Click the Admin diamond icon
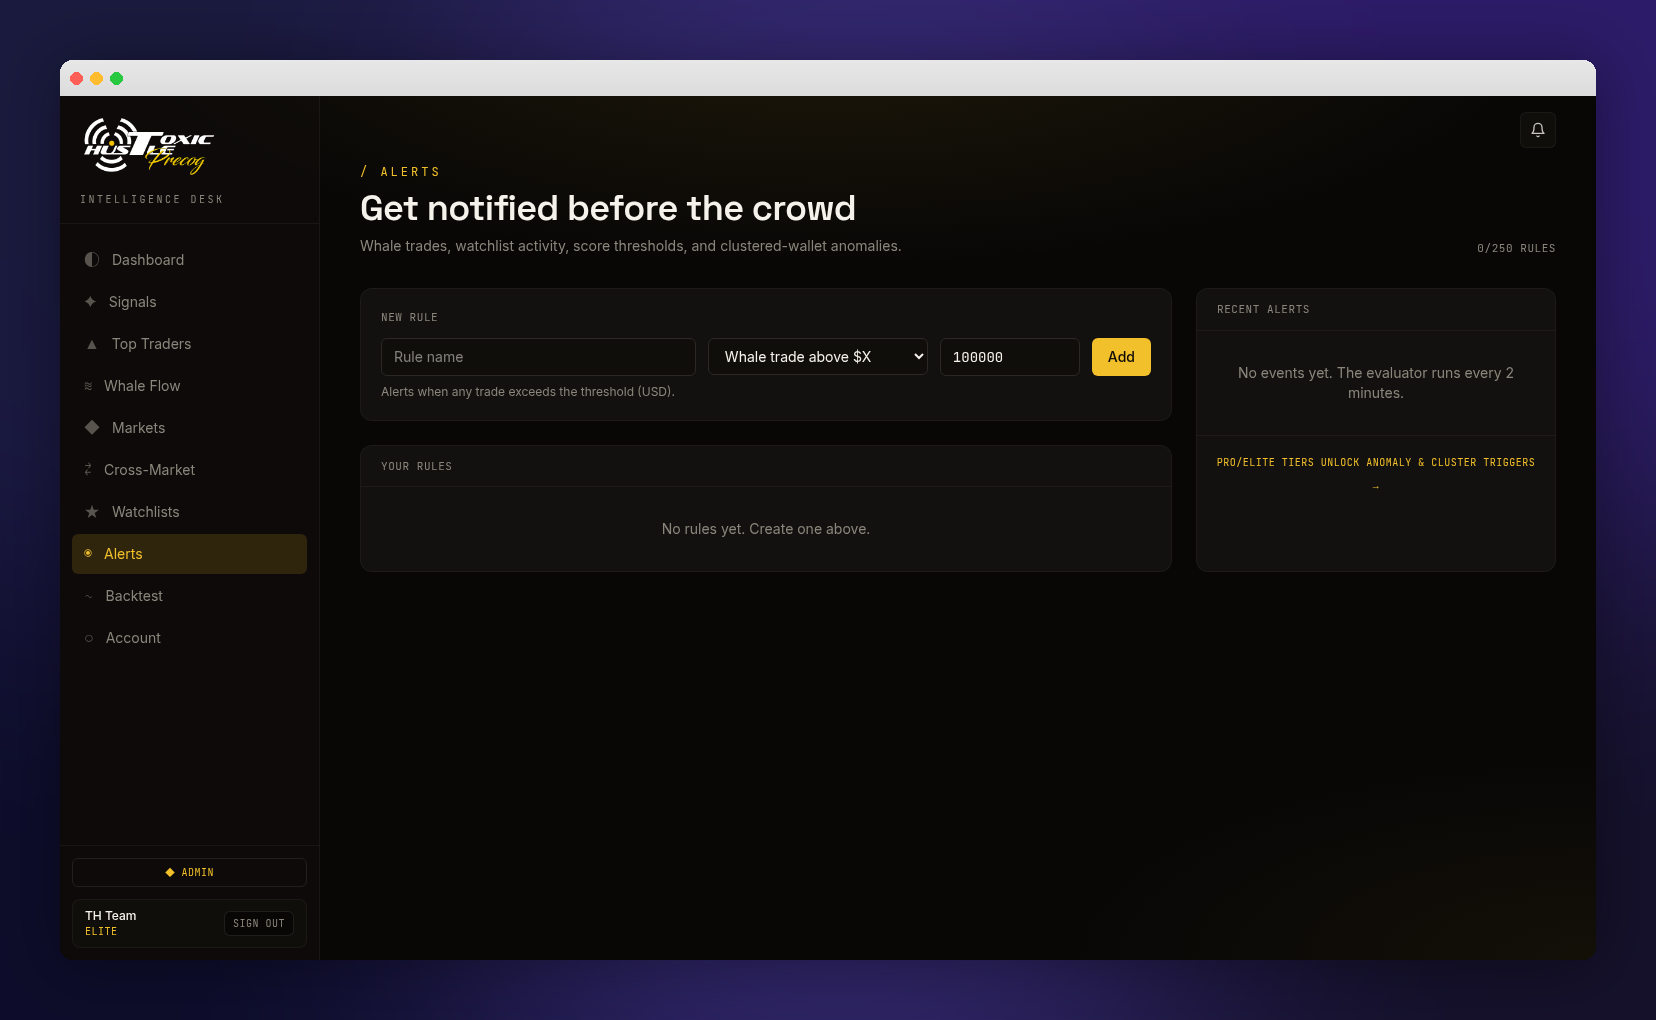The image size is (1656, 1020). (170, 873)
